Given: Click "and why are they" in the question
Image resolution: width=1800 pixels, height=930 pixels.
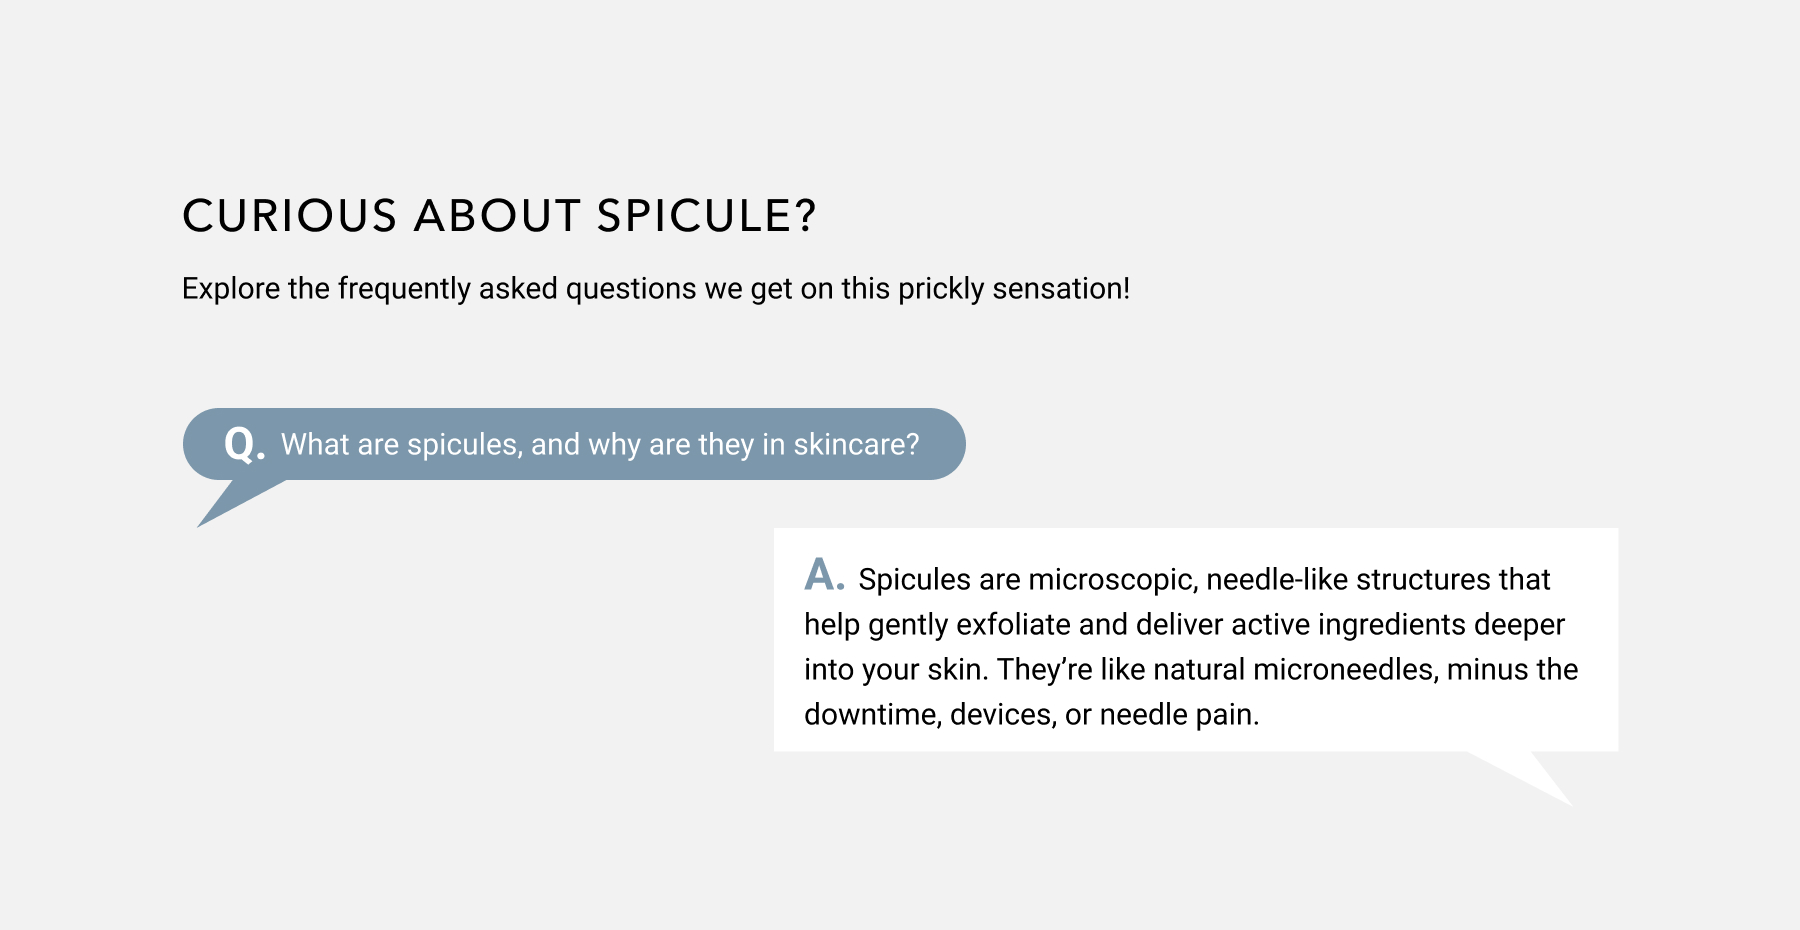Looking at the screenshot, I should [642, 445].
